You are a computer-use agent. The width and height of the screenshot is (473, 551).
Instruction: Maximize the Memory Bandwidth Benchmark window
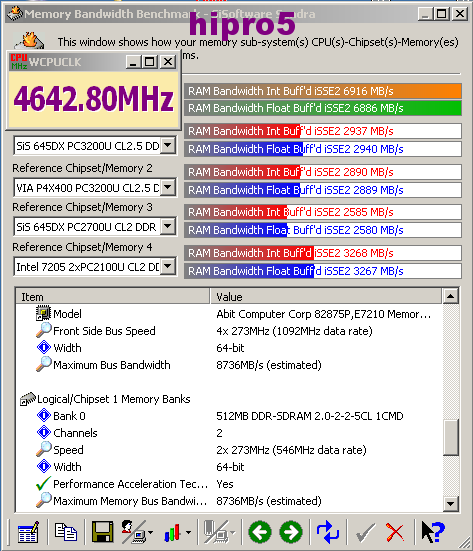coord(441,14)
